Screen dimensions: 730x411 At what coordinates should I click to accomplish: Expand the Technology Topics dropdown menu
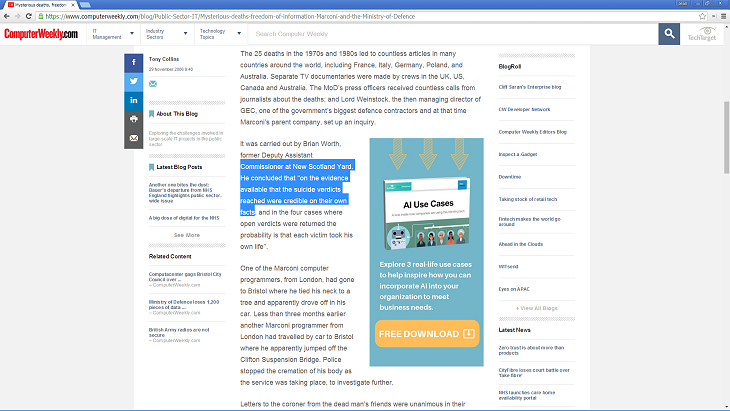pyautogui.click(x=221, y=34)
